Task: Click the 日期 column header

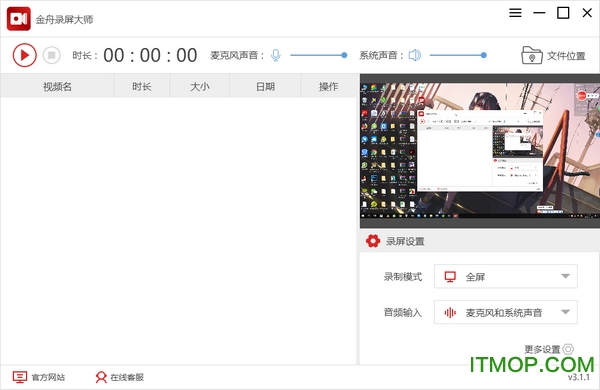Action: point(265,87)
